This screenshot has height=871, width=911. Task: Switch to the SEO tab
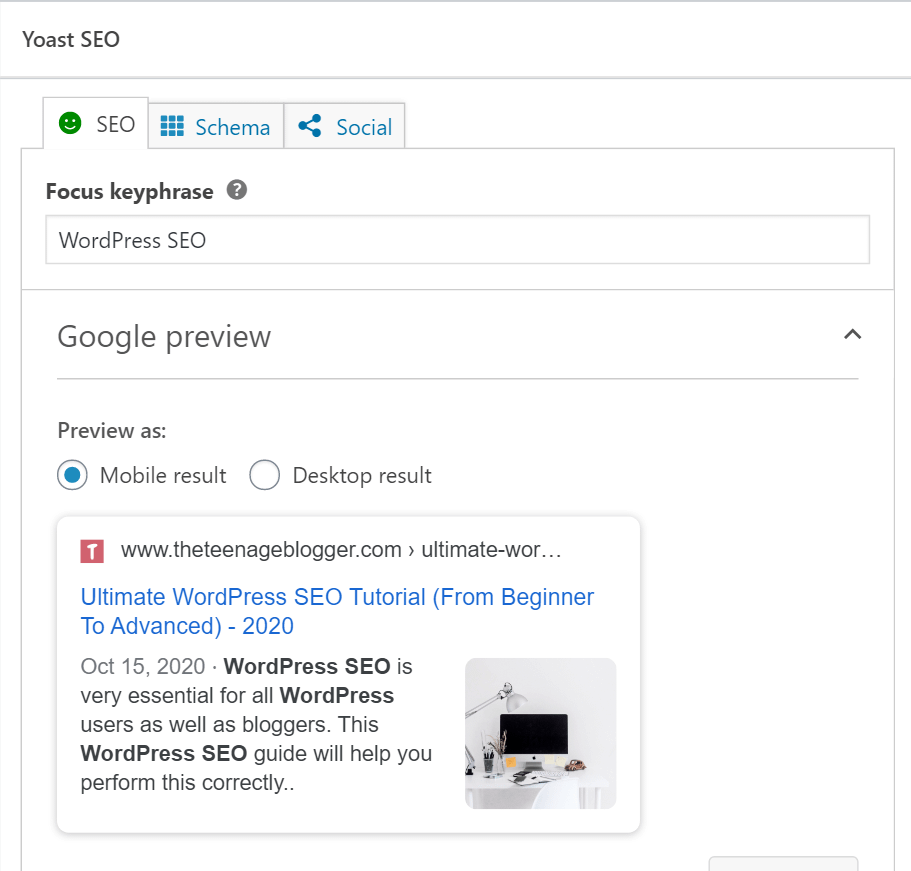pos(96,124)
